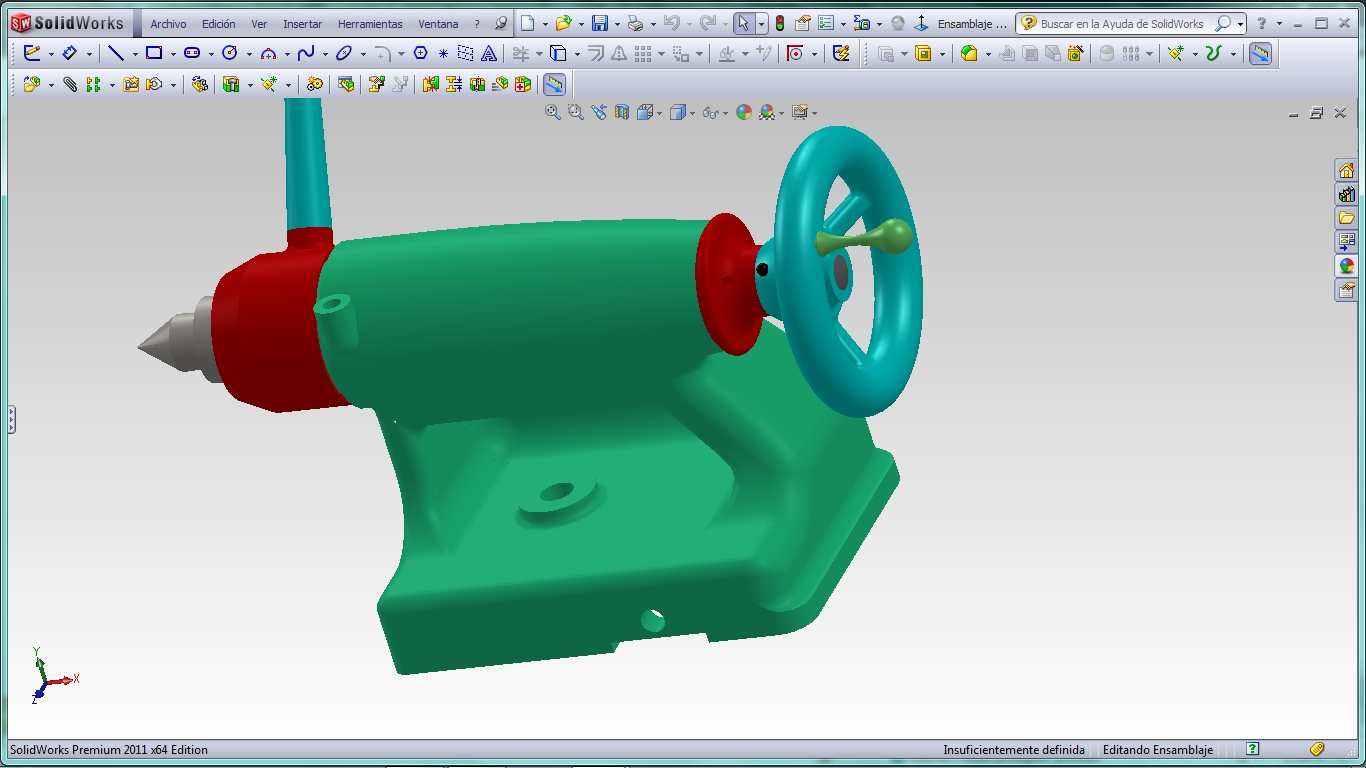1366x768 pixels.
Task: Open the Save dropdown arrow
Action: coord(617,24)
